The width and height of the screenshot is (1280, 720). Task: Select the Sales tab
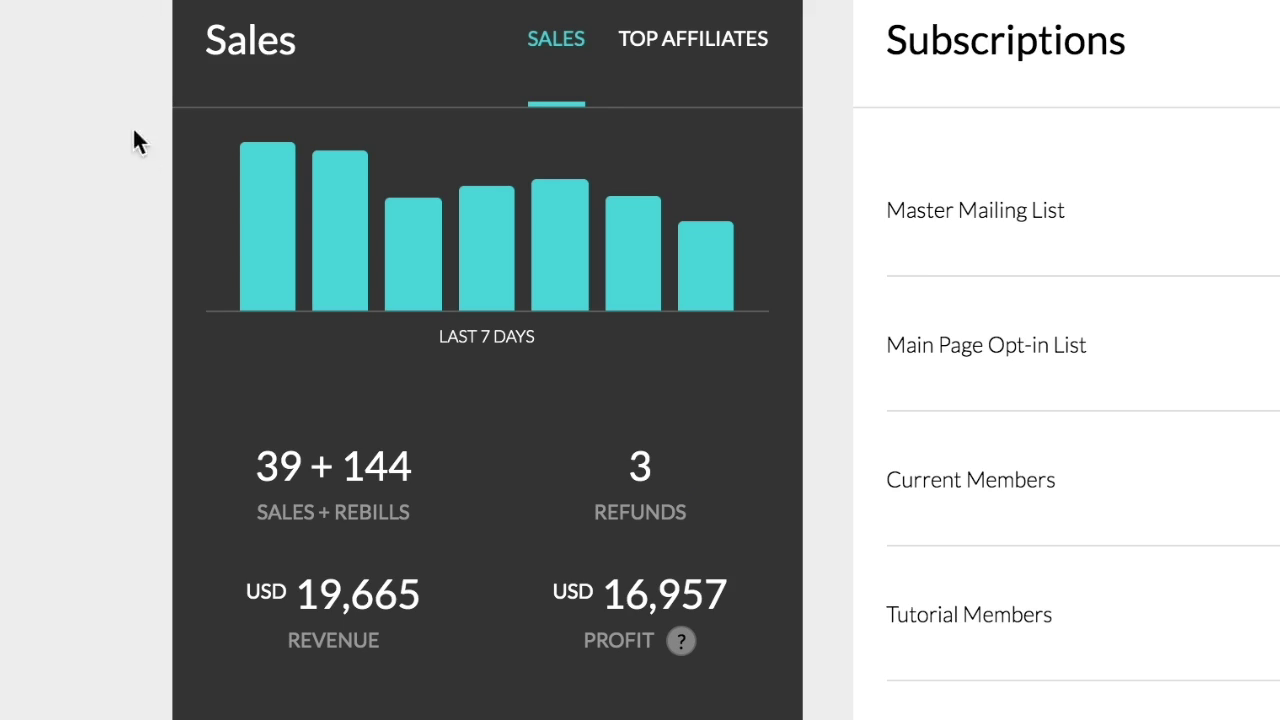(556, 39)
